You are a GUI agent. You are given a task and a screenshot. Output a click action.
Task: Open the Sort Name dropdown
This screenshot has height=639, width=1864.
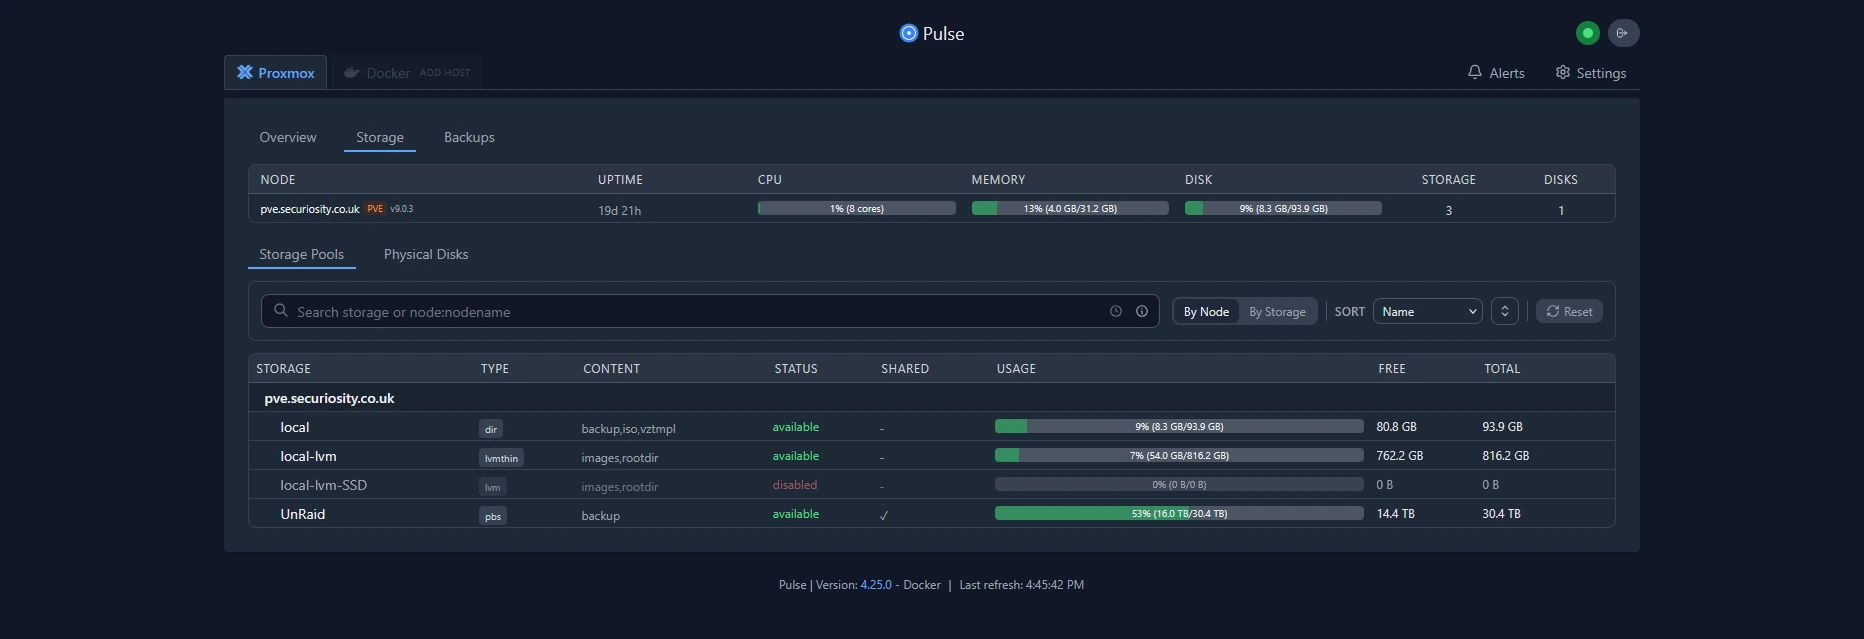[x=1427, y=311]
